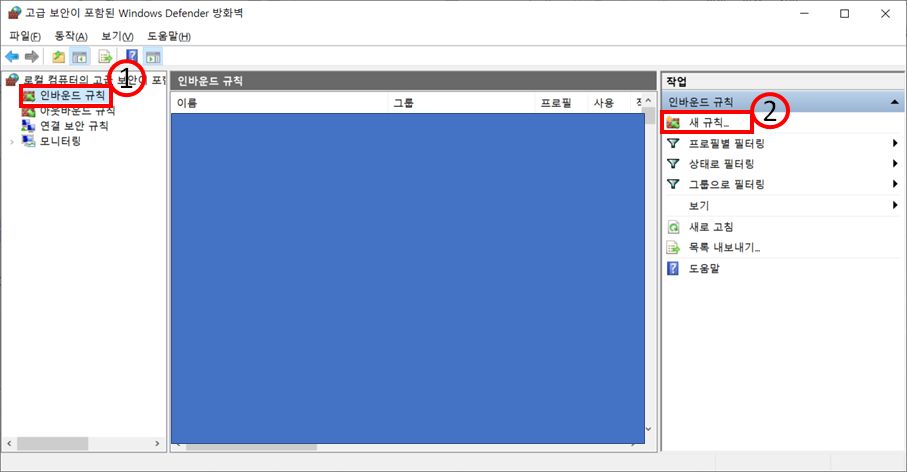Select 모니터링 in the tree
The height and width of the screenshot is (472, 907).
pos(60,141)
